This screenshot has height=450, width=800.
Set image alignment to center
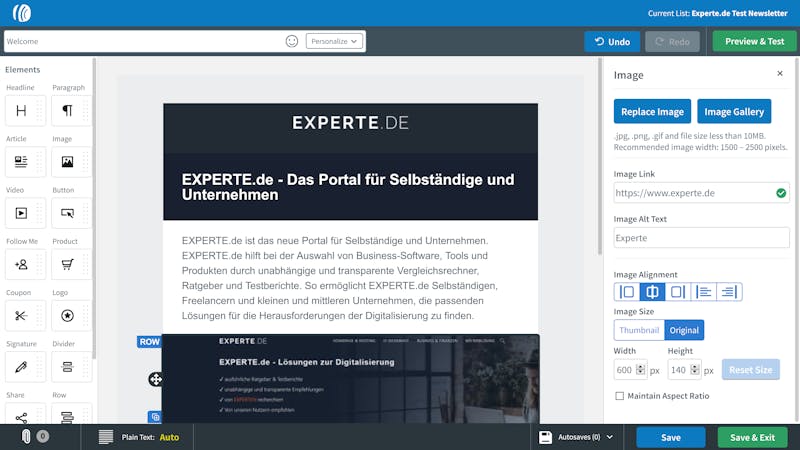tap(652, 292)
